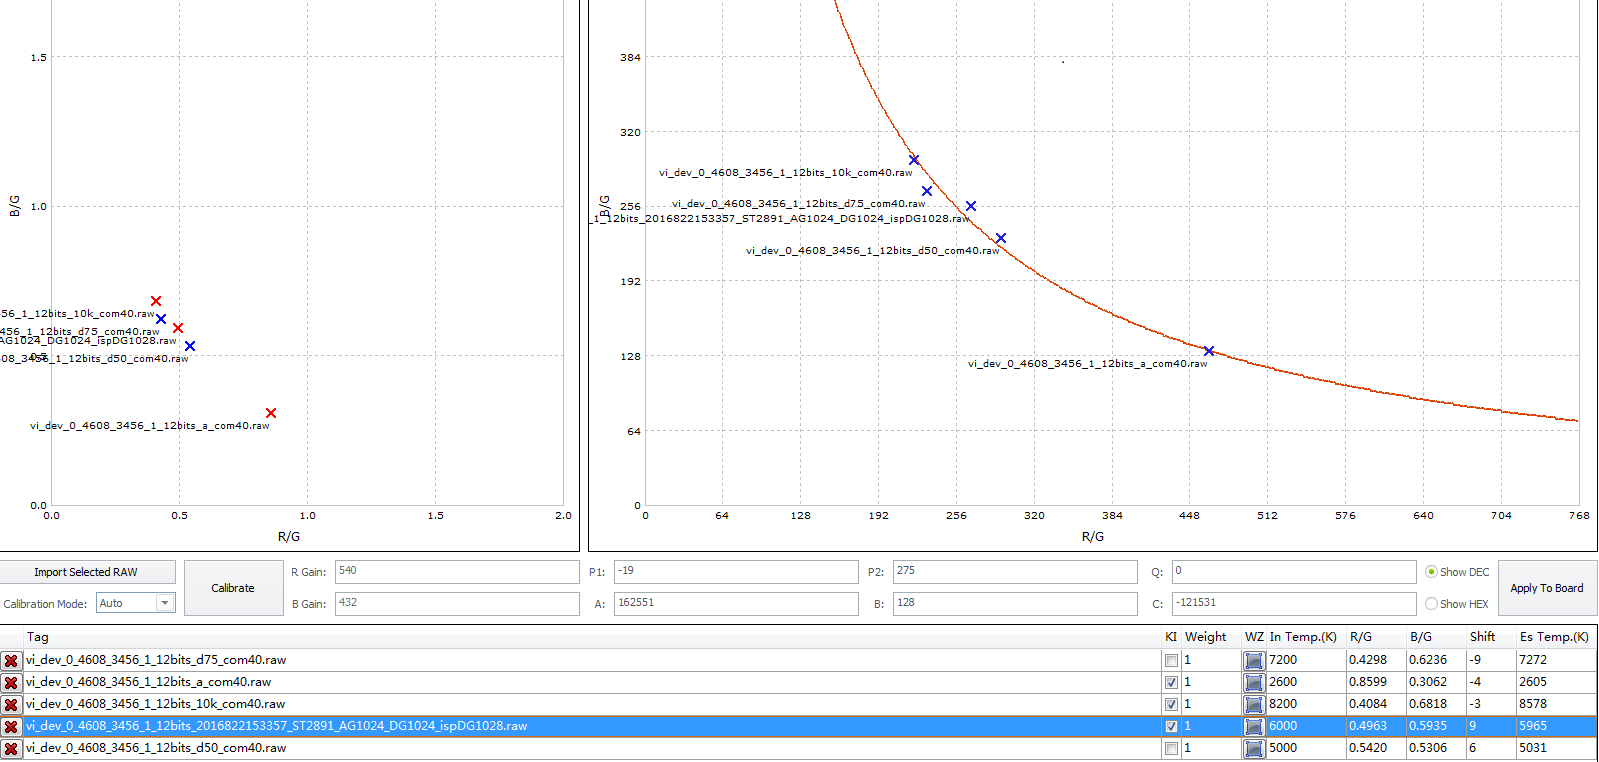Image resolution: width=1599 pixels, height=762 pixels.
Task: Click the WZ icon next to 8200
Action: pyautogui.click(x=1253, y=704)
